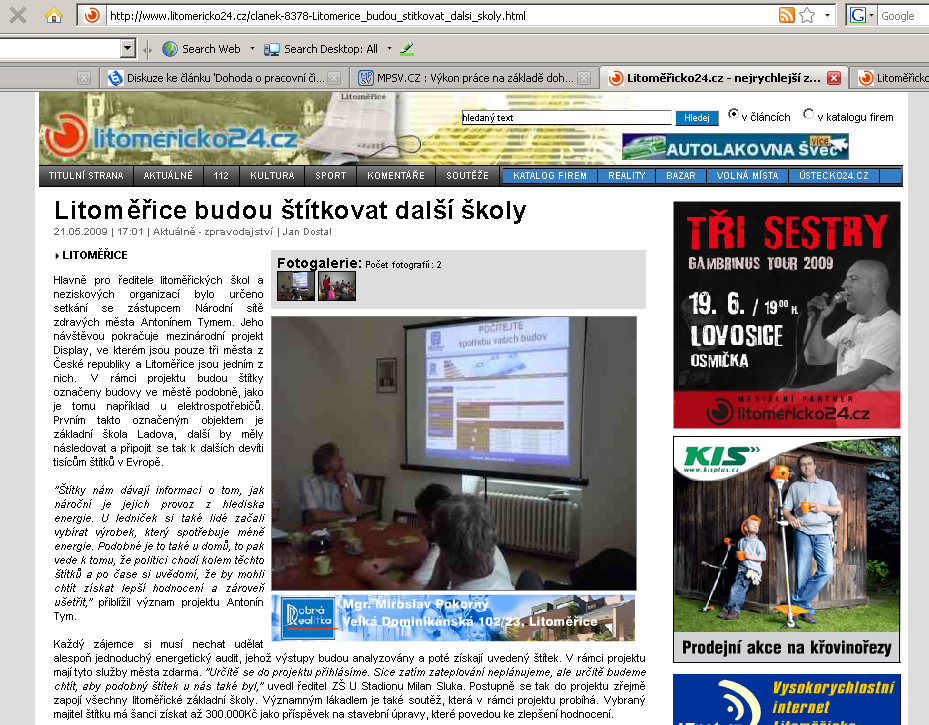
Task: Open the VOLNÁ MÍSTA menu item
Action: pyautogui.click(x=748, y=176)
